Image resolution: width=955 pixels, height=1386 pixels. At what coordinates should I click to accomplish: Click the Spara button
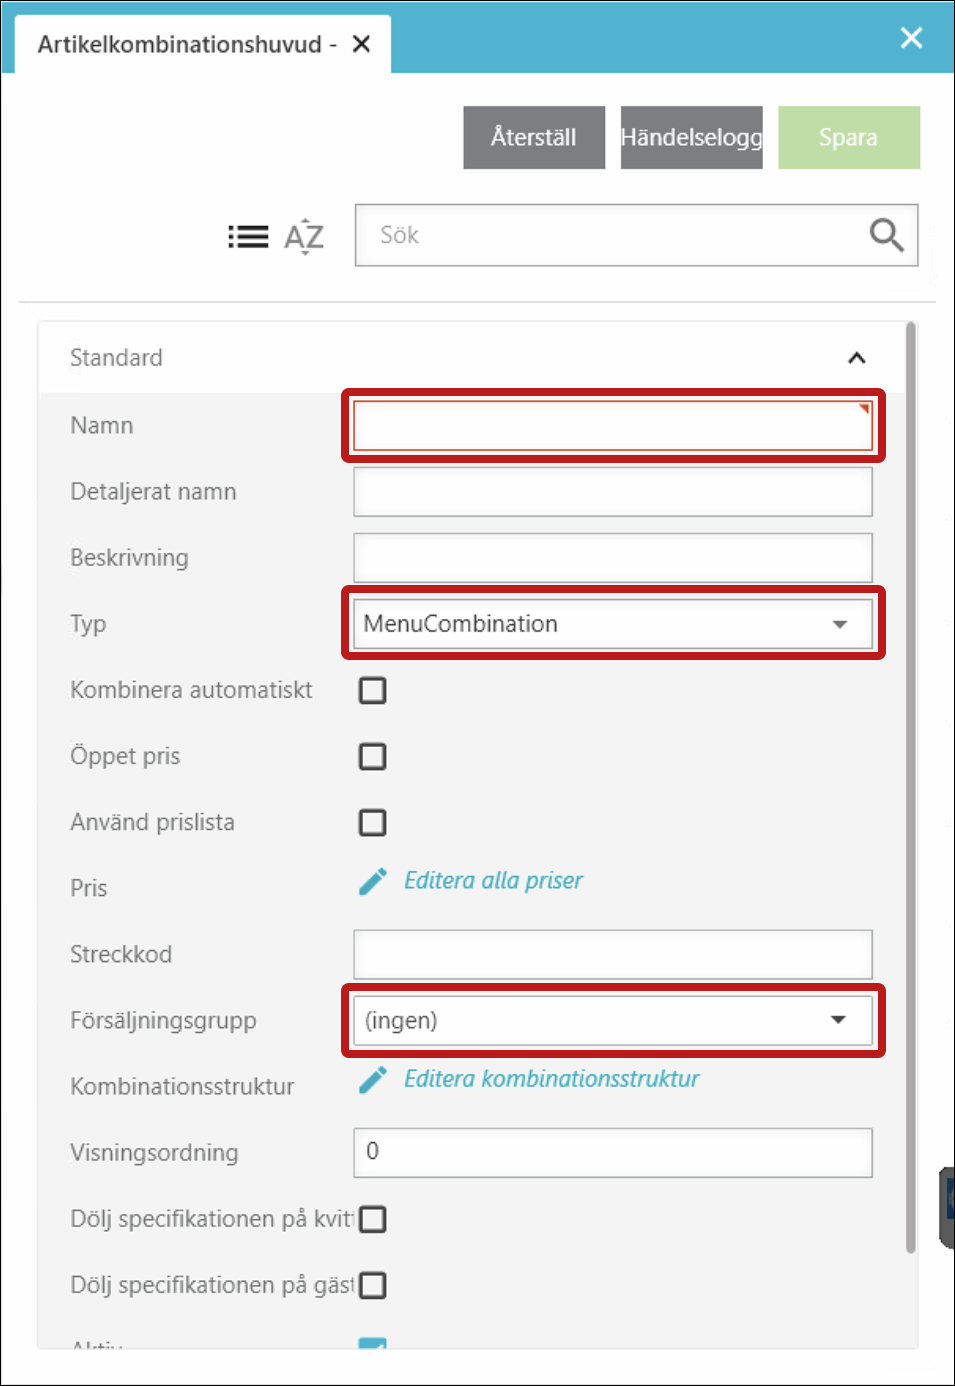click(x=848, y=137)
